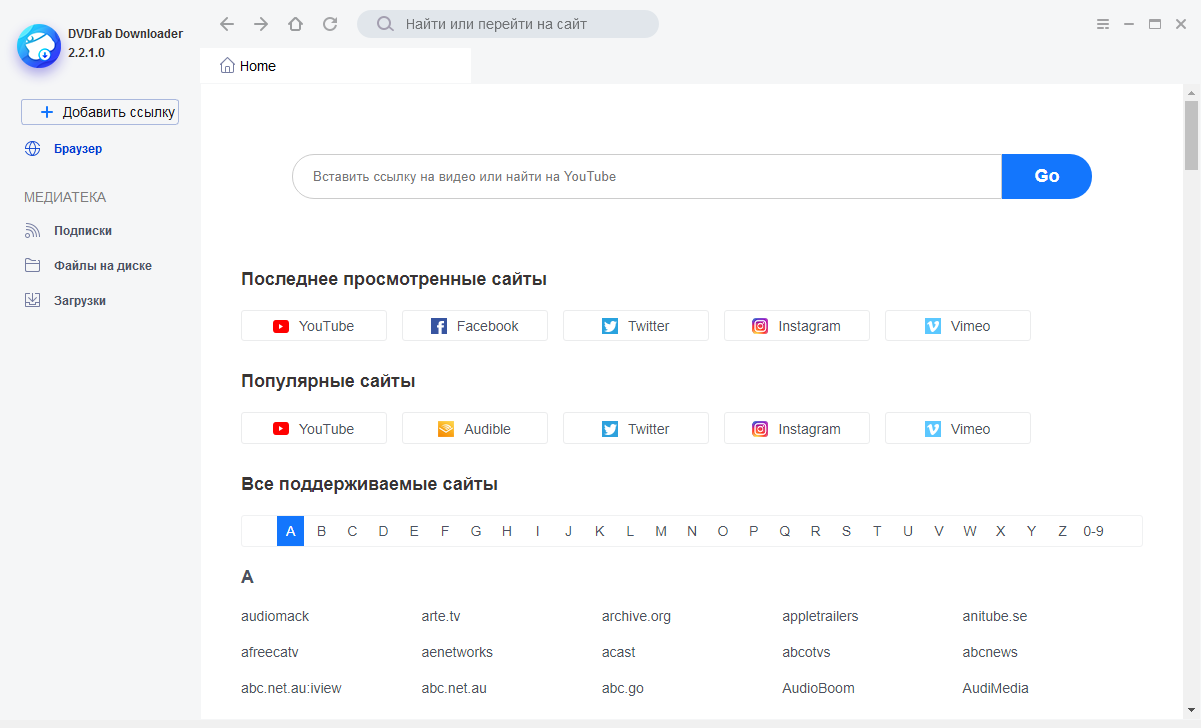Image resolution: width=1201 pixels, height=728 pixels.
Task: Select letter S in the alphabet index
Action: [x=846, y=531]
